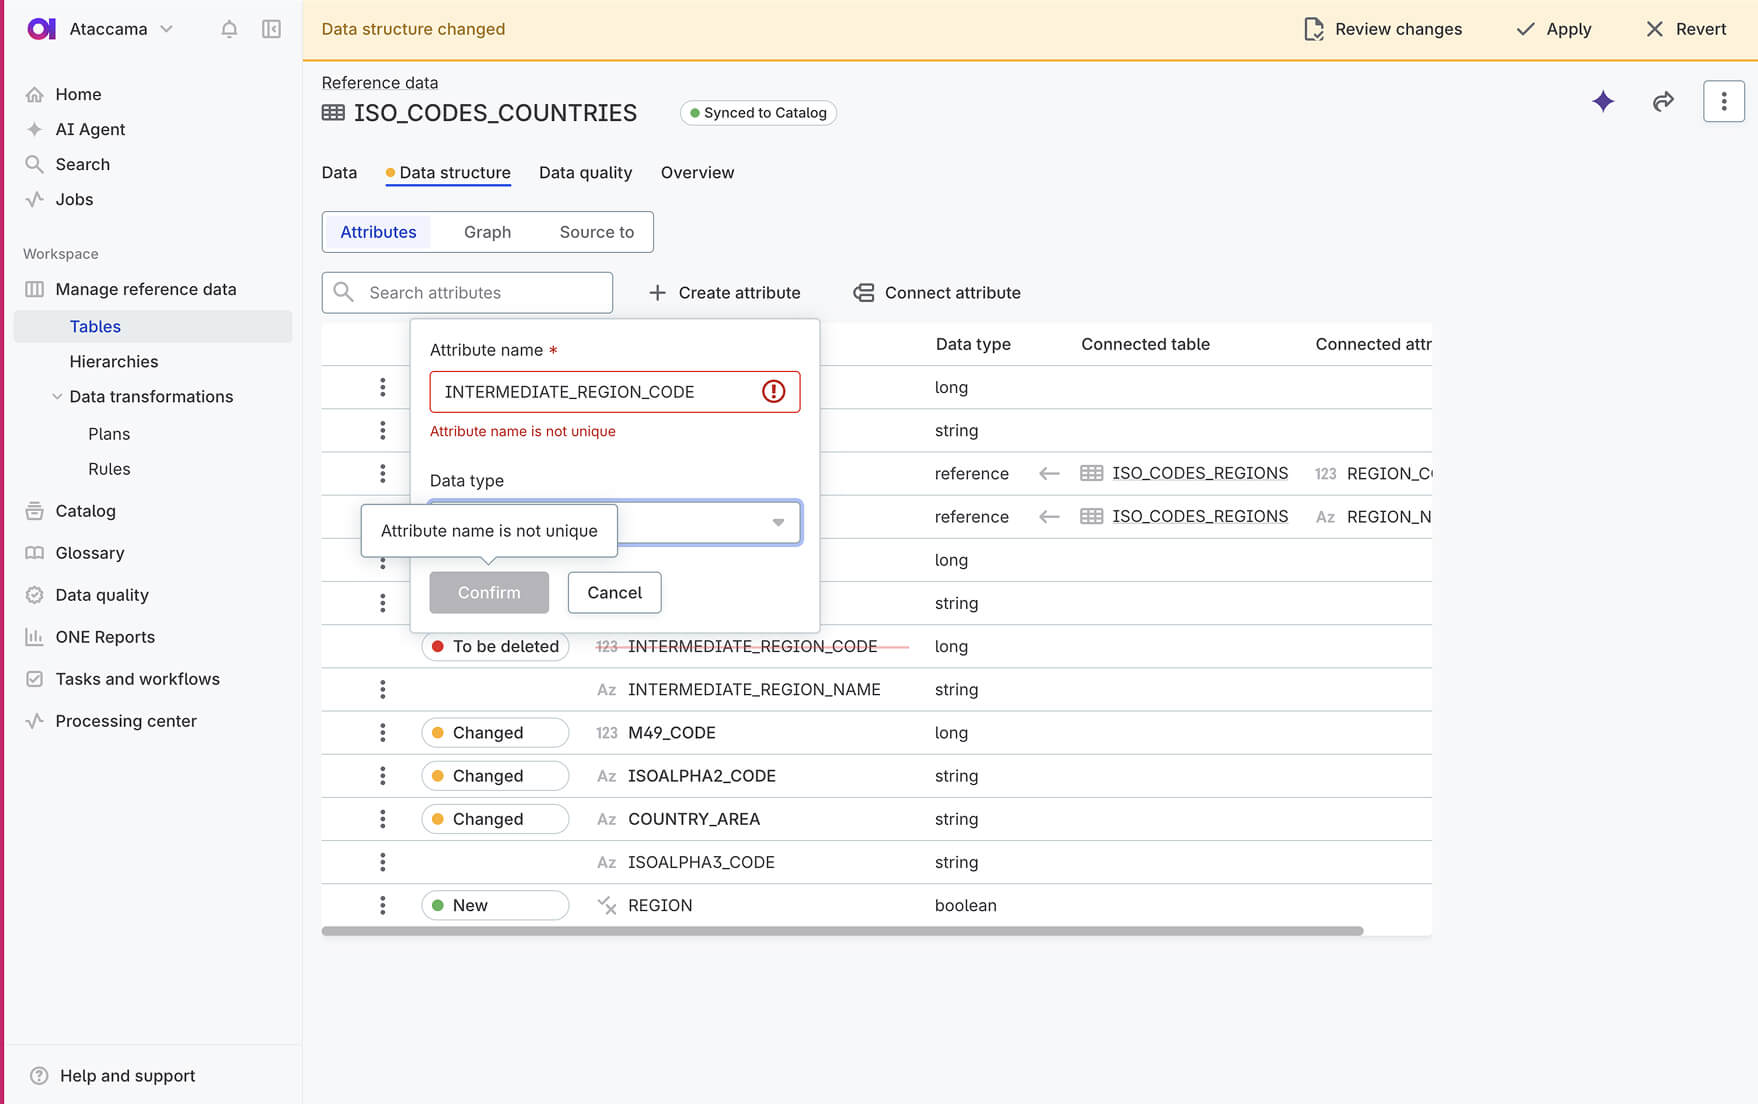Click the AI sparkle star icon
The width and height of the screenshot is (1758, 1104).
[x=1603, y=101]
